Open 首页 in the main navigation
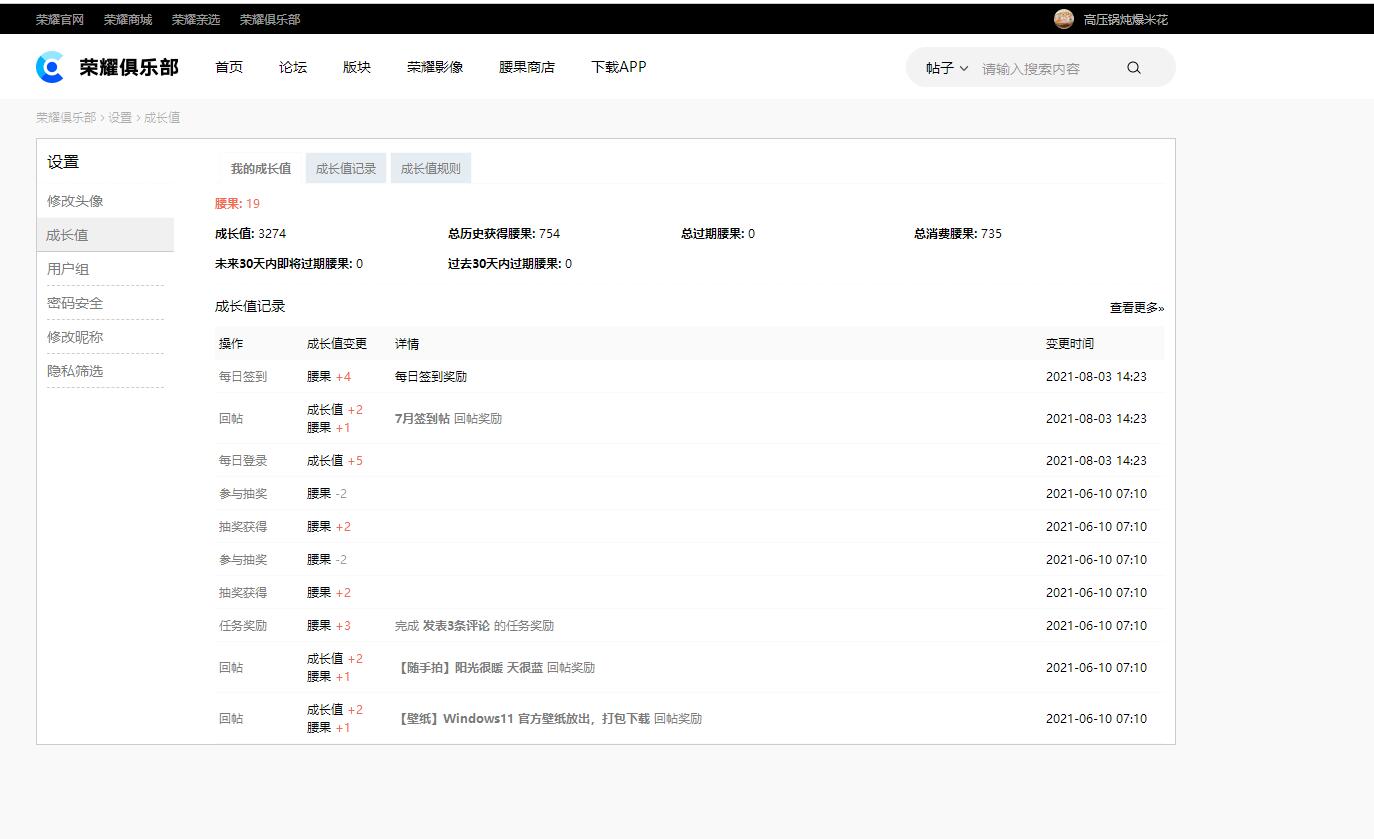This screenshot has width=1374, height=839. [229, 67]
